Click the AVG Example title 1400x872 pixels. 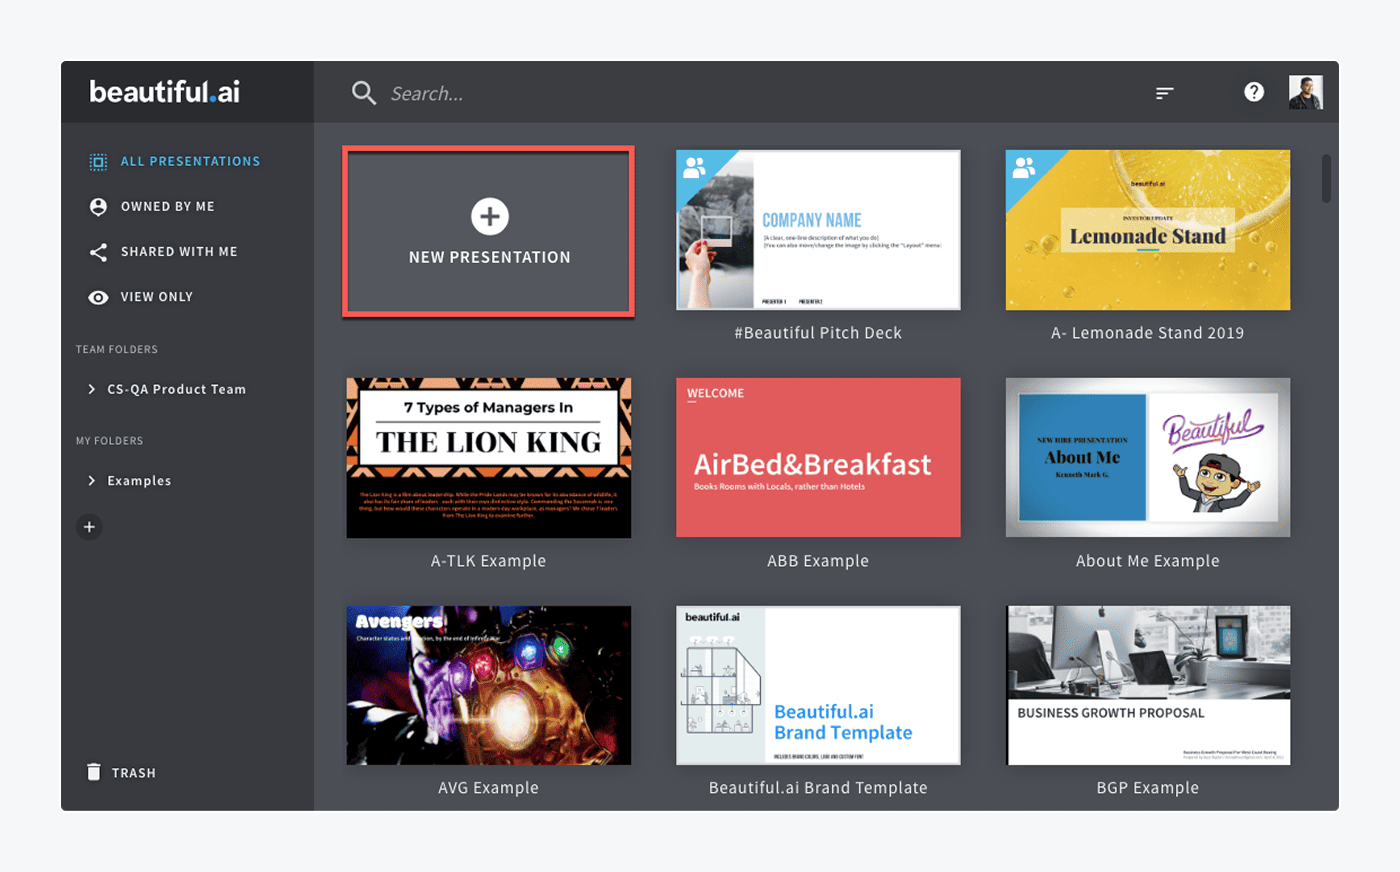(x=489, y=788)
